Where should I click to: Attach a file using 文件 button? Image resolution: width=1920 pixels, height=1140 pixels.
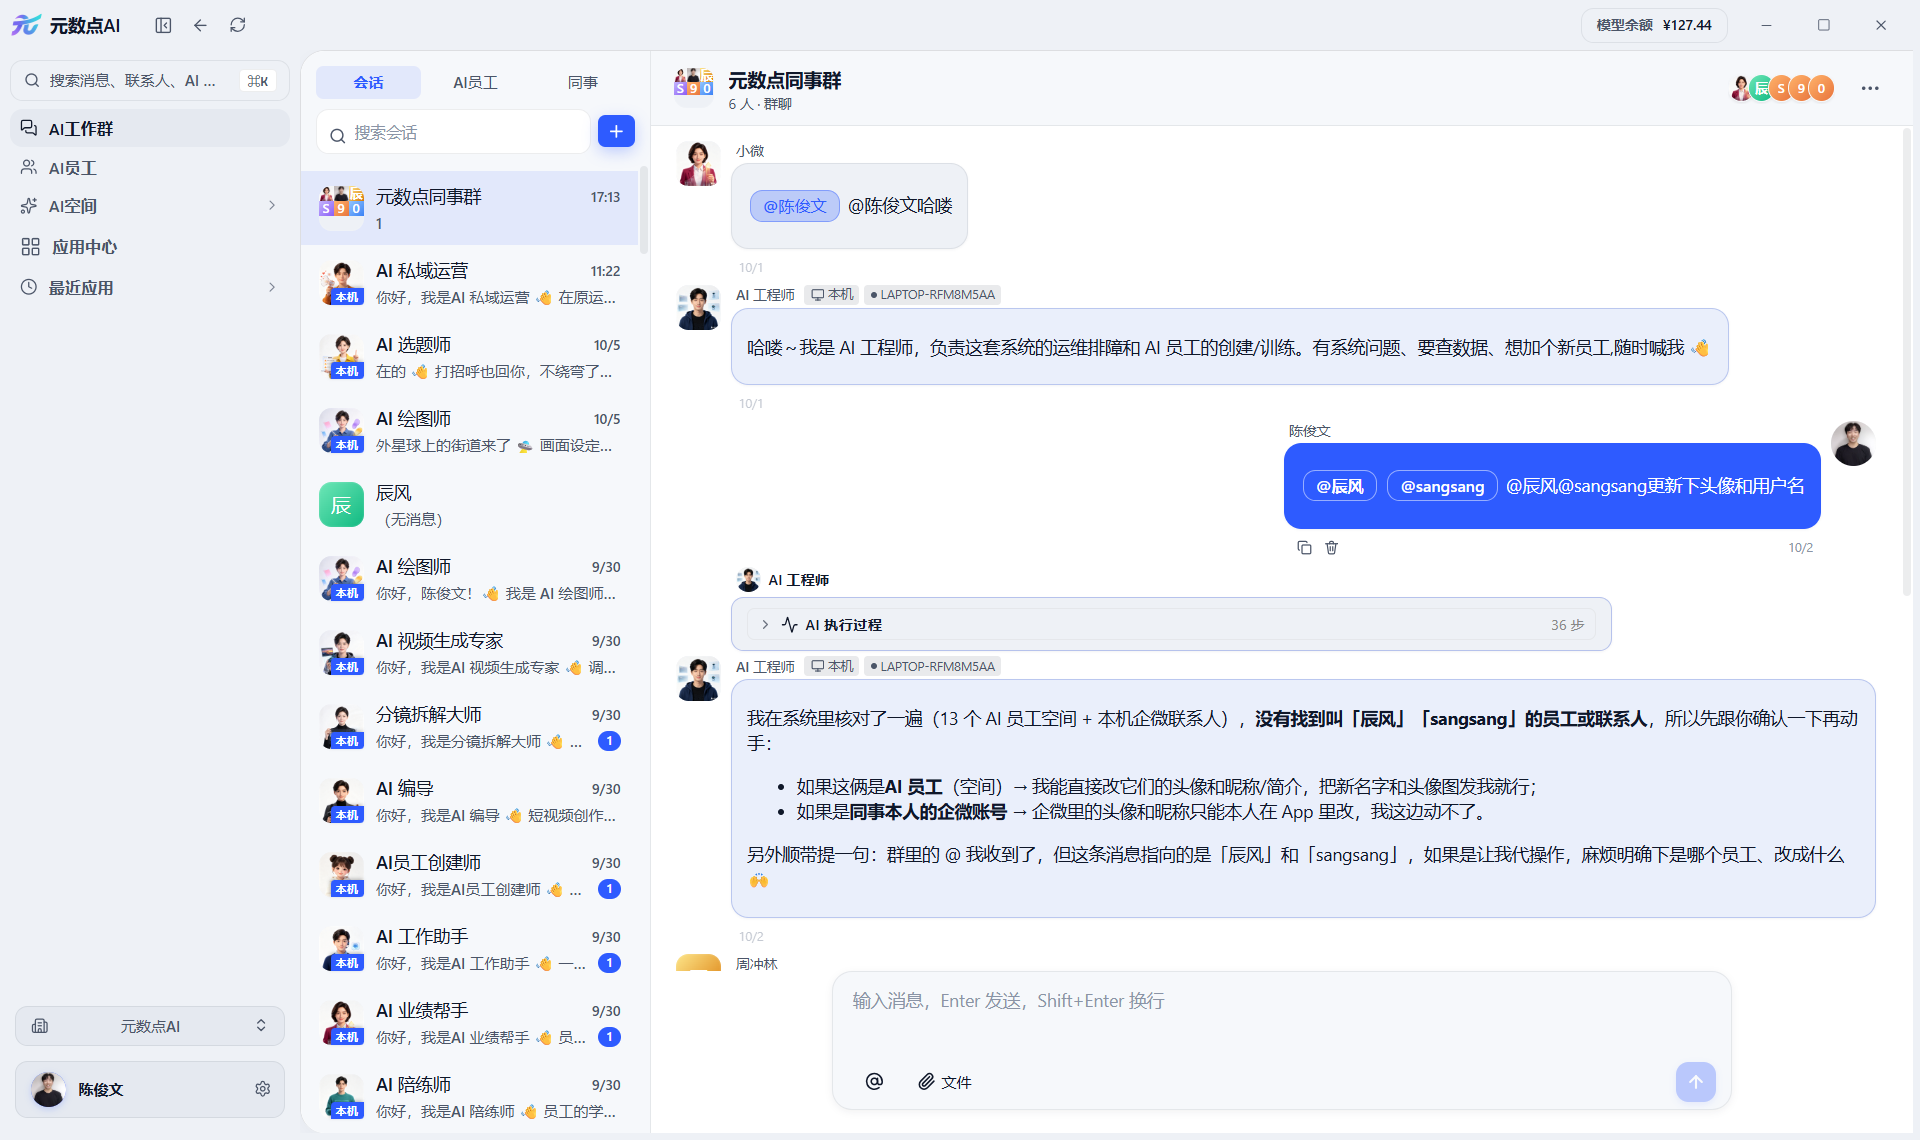(x=945, y=1082)
